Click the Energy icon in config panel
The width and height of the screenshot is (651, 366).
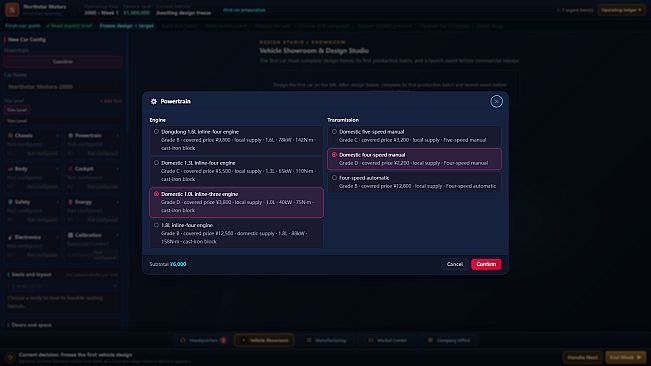(x=71, y=202)
